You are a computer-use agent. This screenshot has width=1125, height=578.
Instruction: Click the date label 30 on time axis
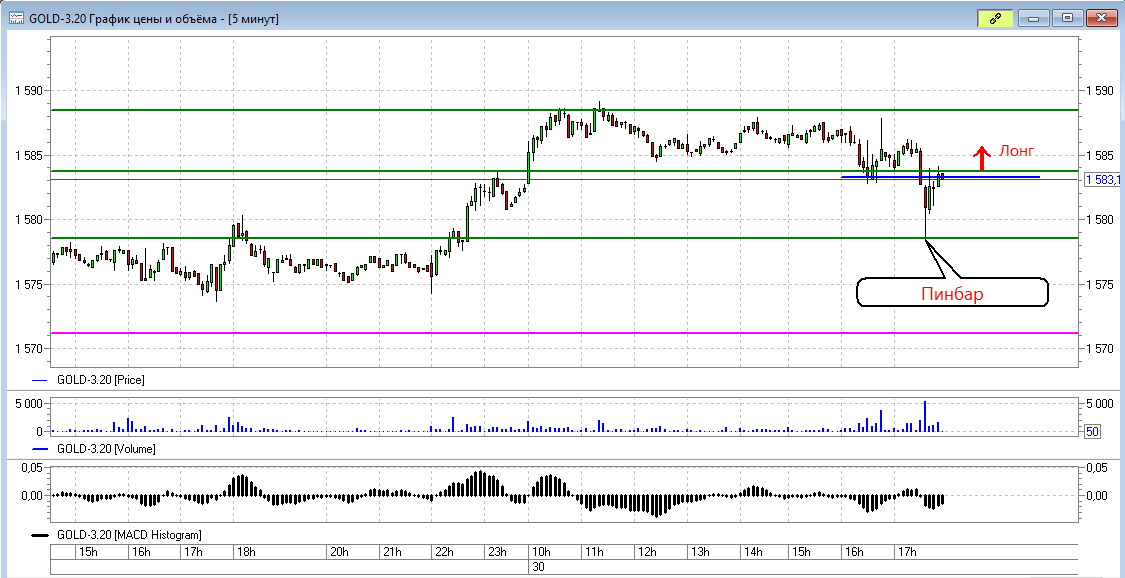538,567
